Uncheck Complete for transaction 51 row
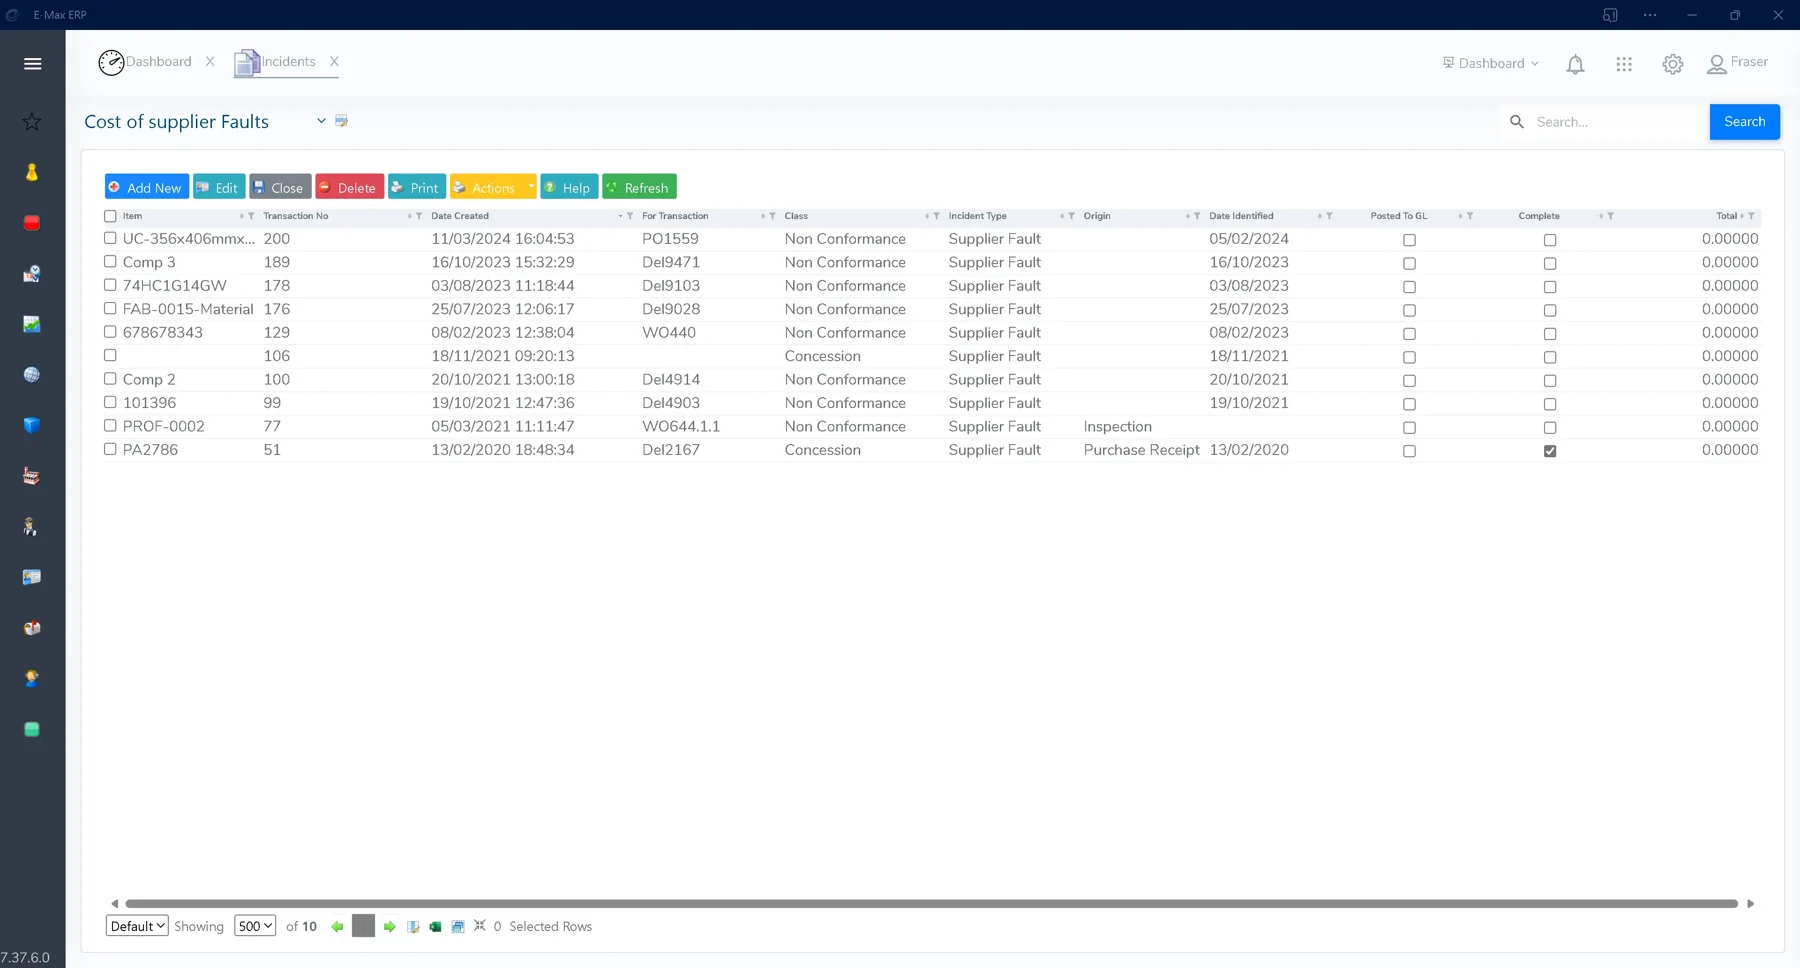This screenshot has height=968, width=1800. tap(1550, 451)
